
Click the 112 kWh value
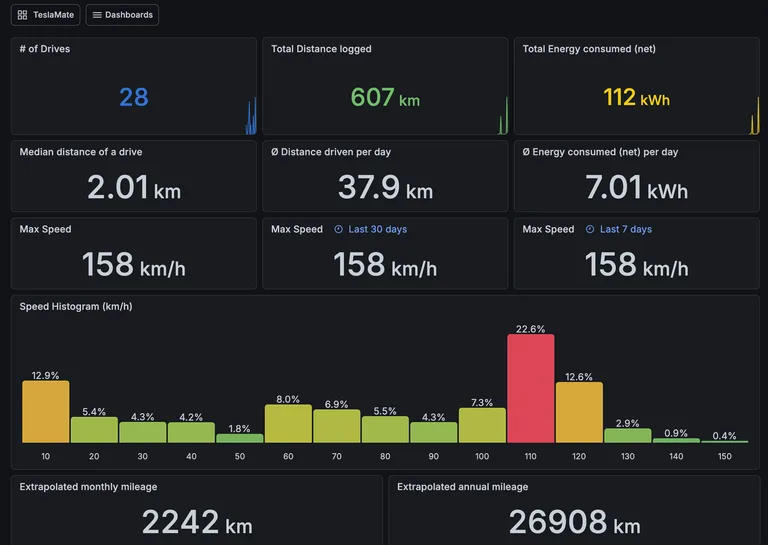pos(636,97)
